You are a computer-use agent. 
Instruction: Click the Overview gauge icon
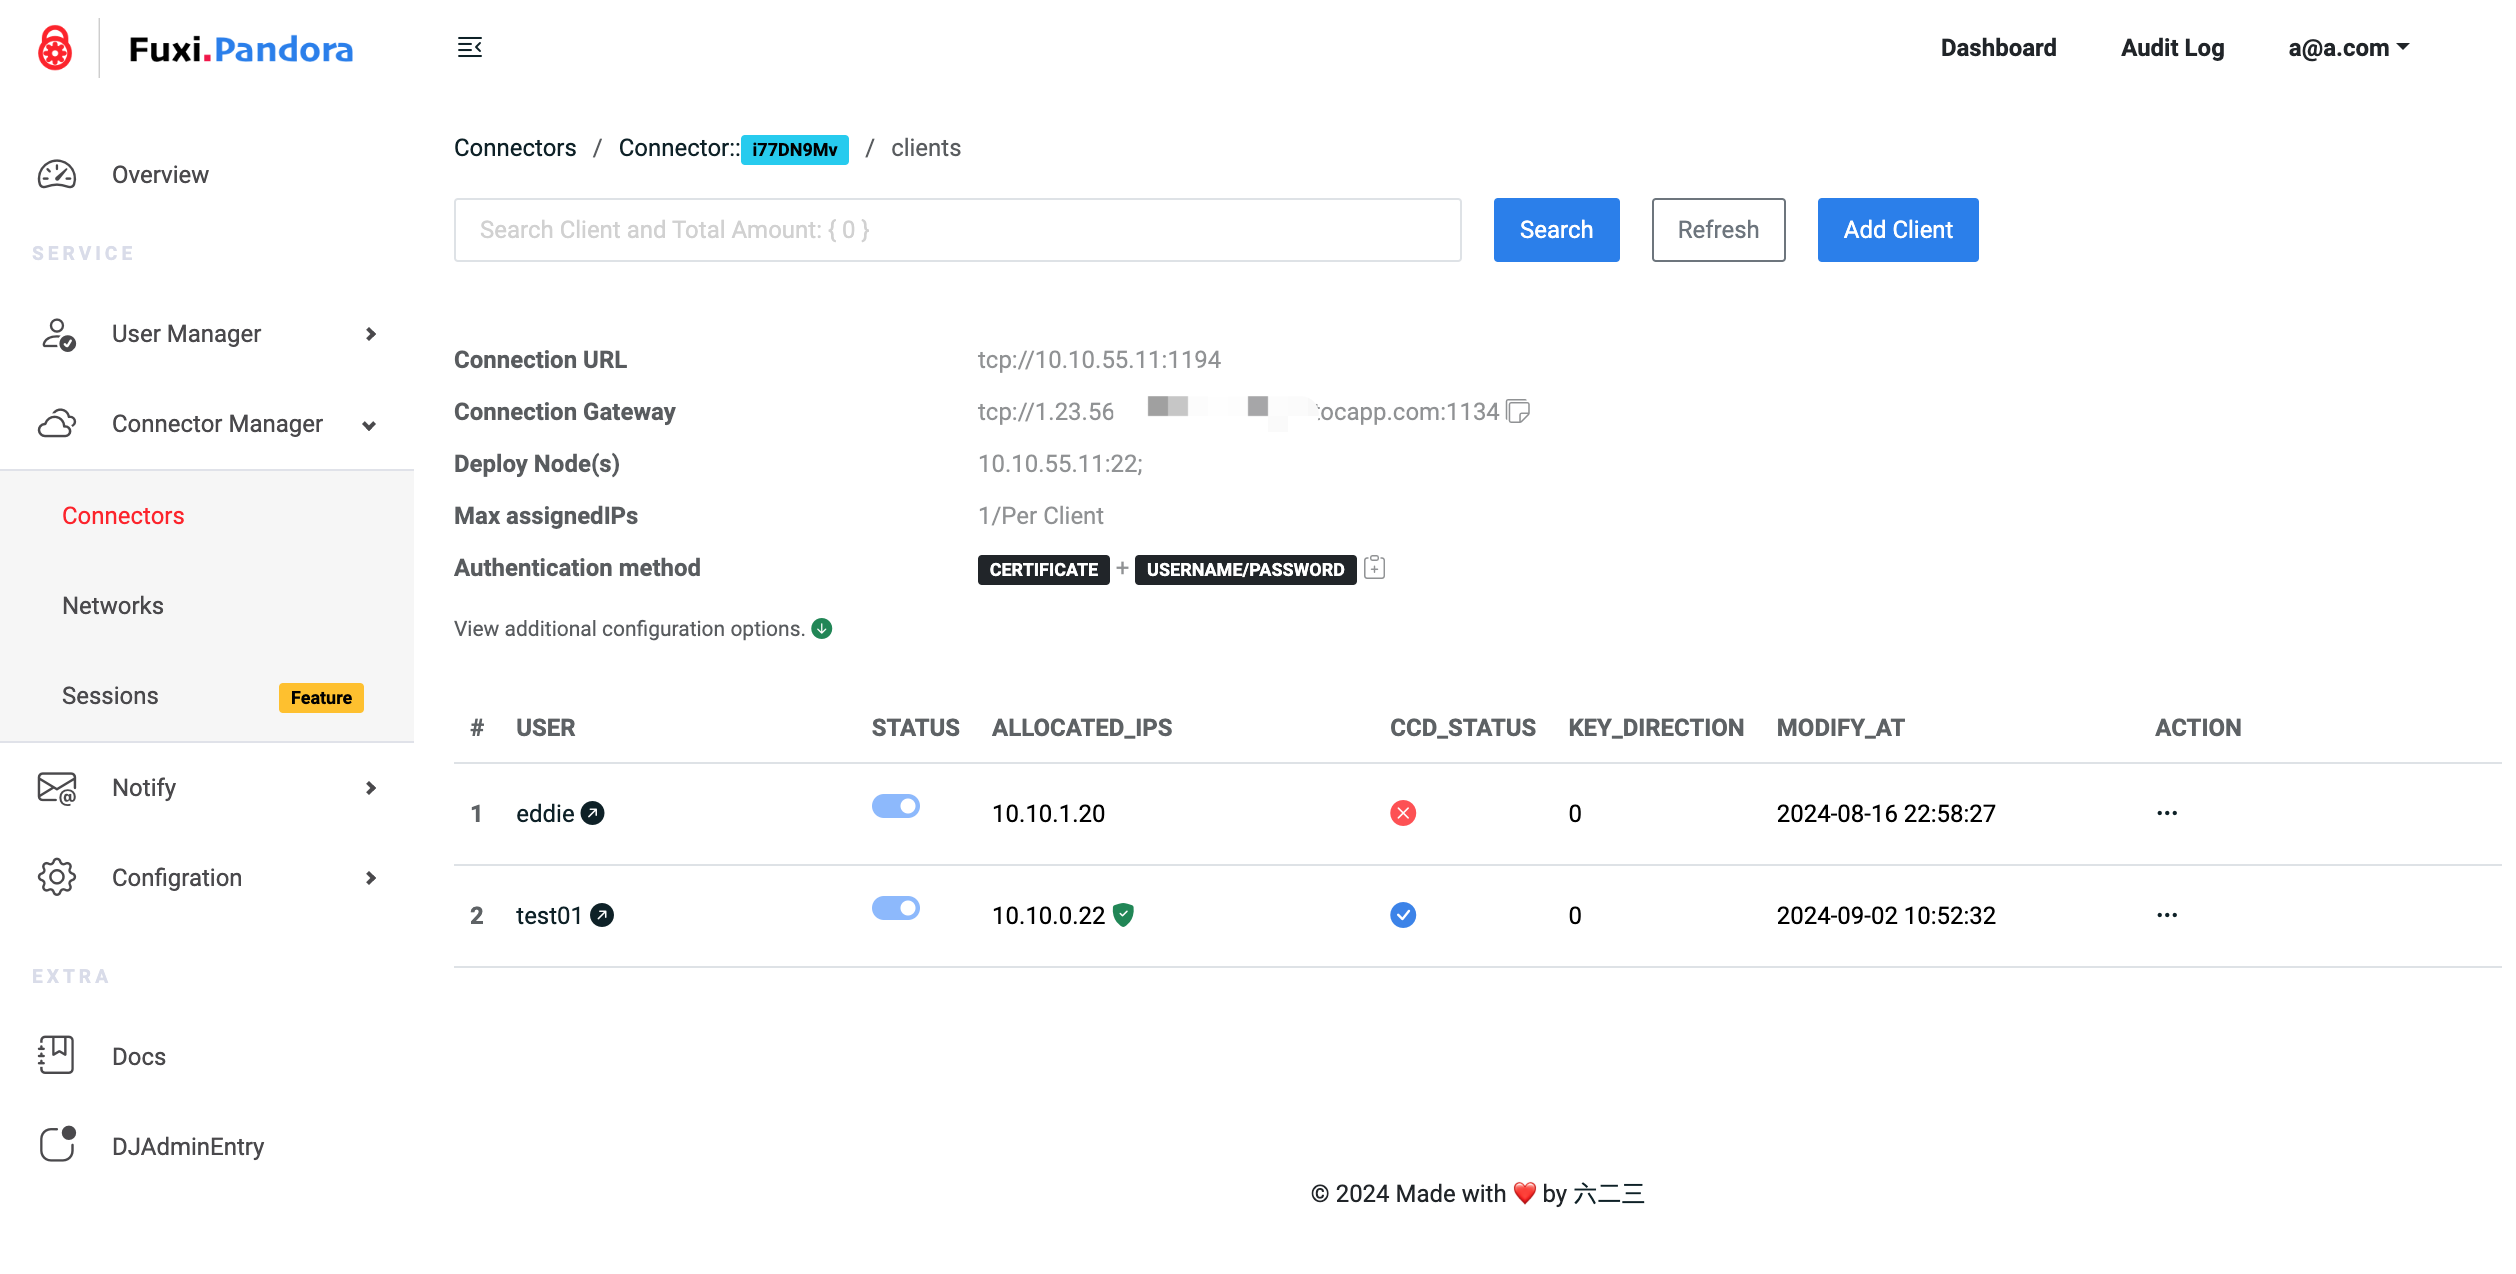point(57,174)
